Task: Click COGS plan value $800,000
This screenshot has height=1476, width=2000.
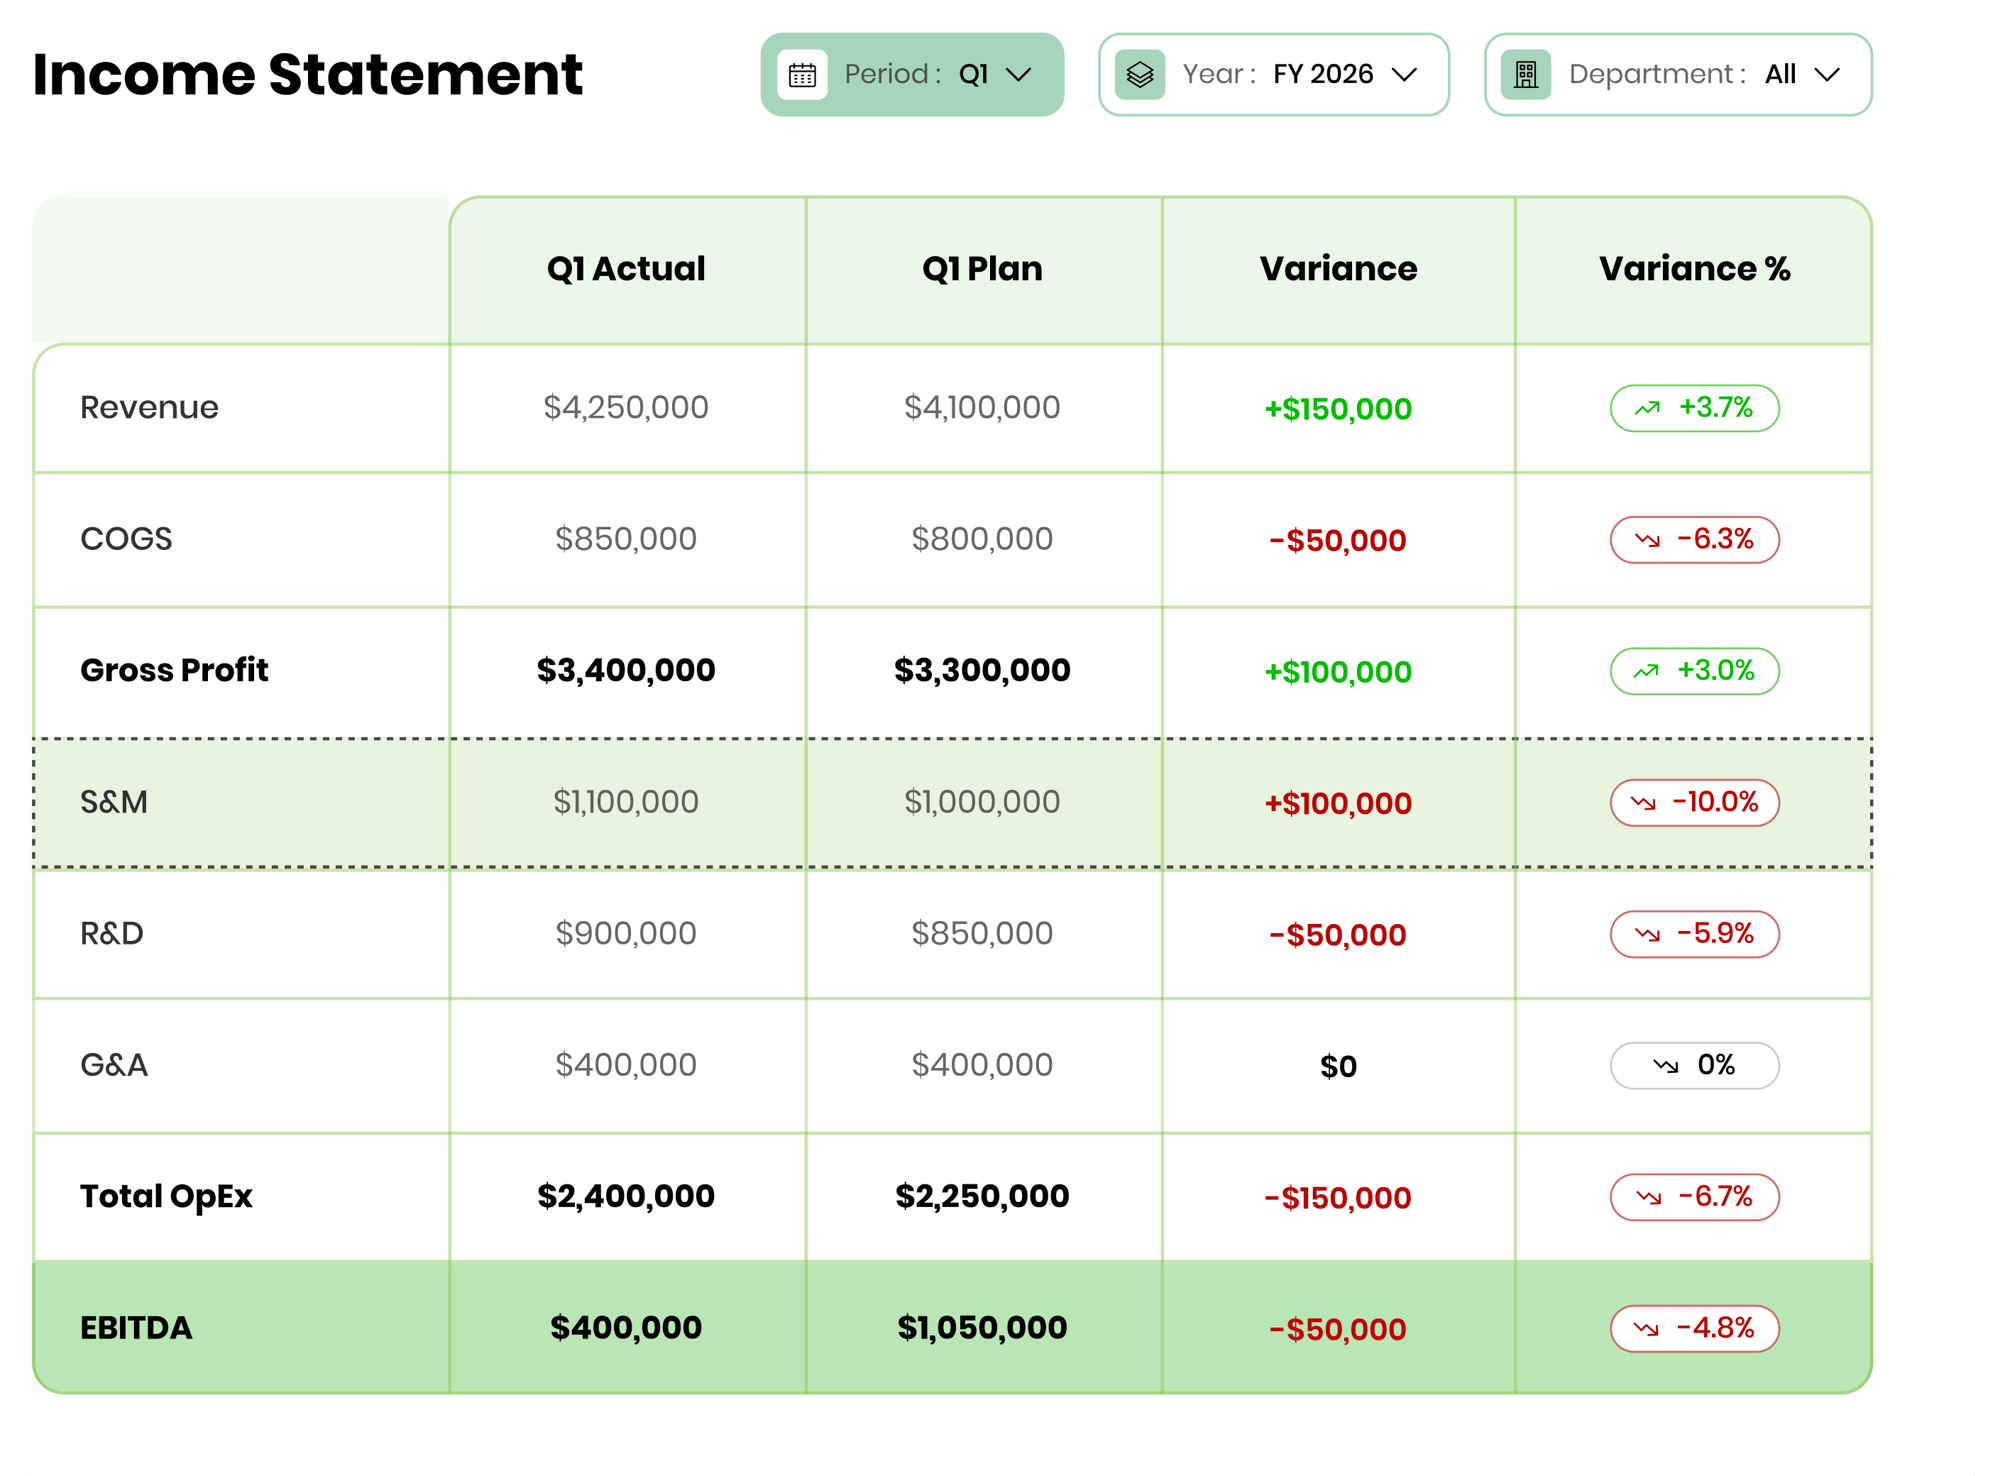Action: (x=982, y=540)
